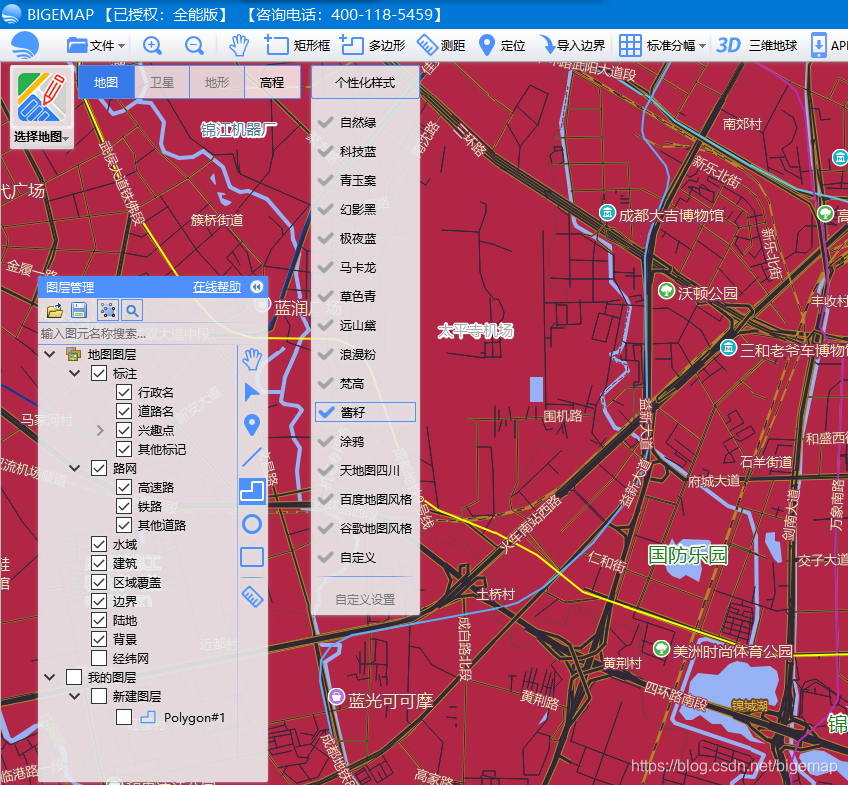The image size is (848, 785).
Task: Select the pan hand tool in top toolbar
Action: coord(238,45)
